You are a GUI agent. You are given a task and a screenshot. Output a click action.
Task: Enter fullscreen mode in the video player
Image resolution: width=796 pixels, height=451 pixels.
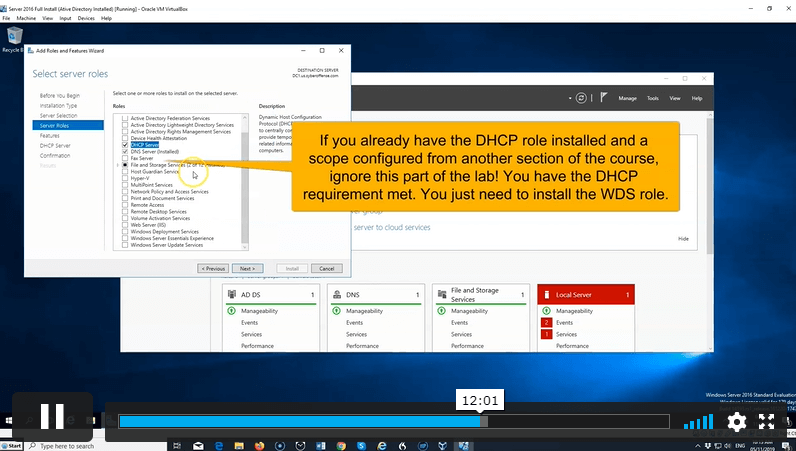[x=767, y=421]
